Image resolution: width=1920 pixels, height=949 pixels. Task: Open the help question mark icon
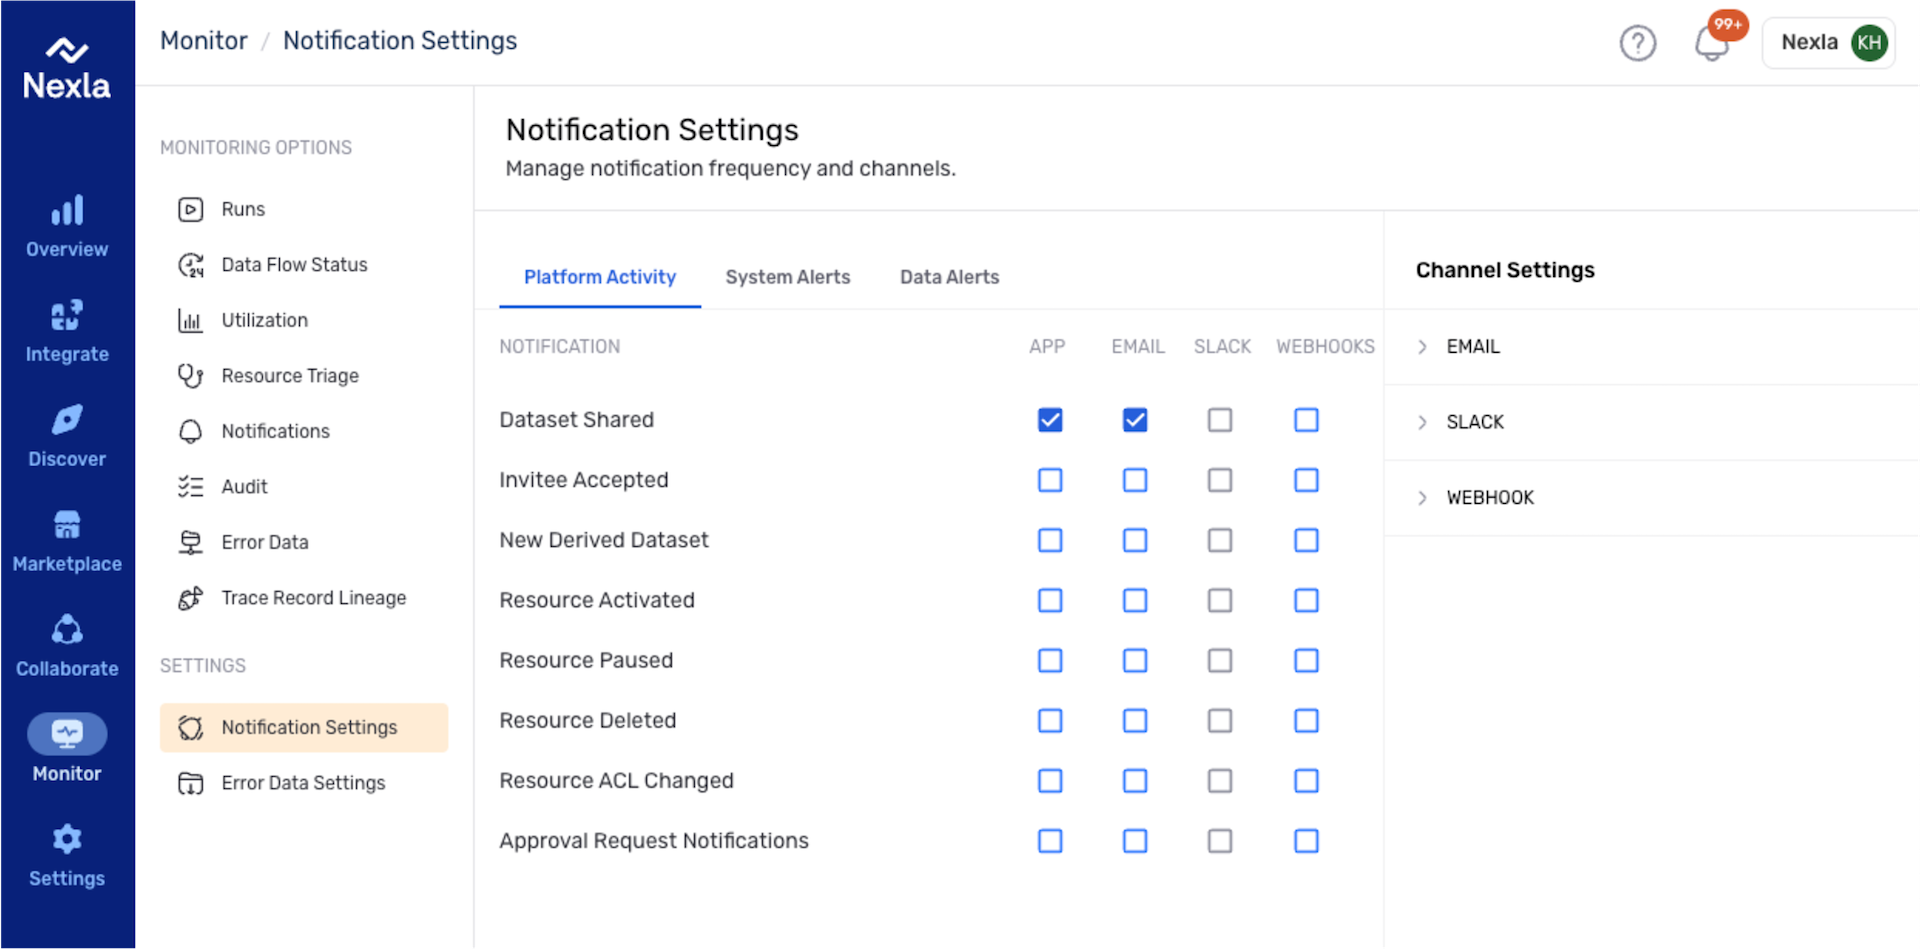tap(1637, 43)
